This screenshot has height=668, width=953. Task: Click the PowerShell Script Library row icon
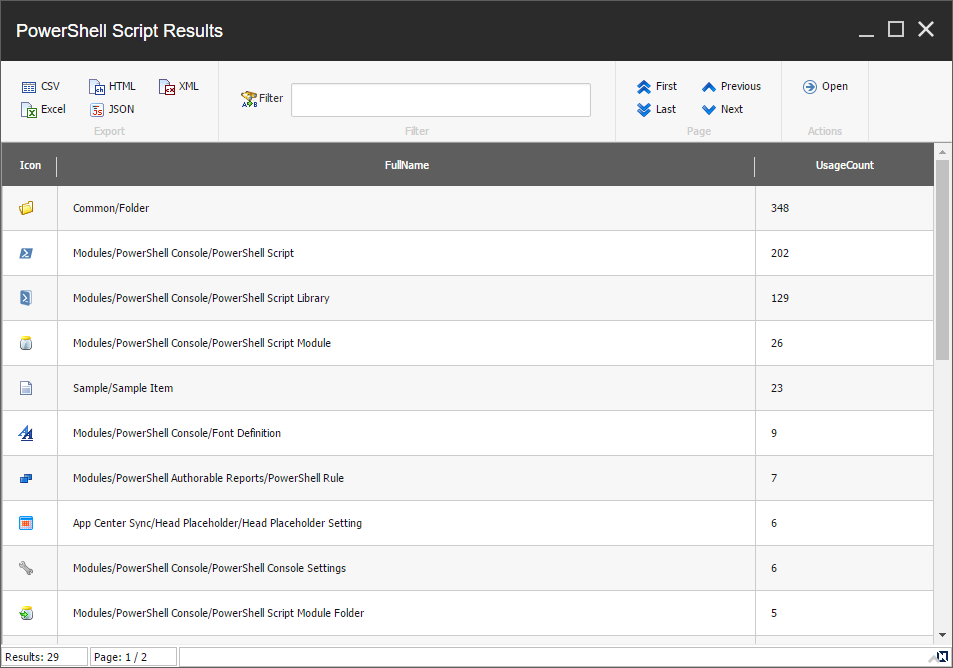pyautogui.click(x=26, y=298)
